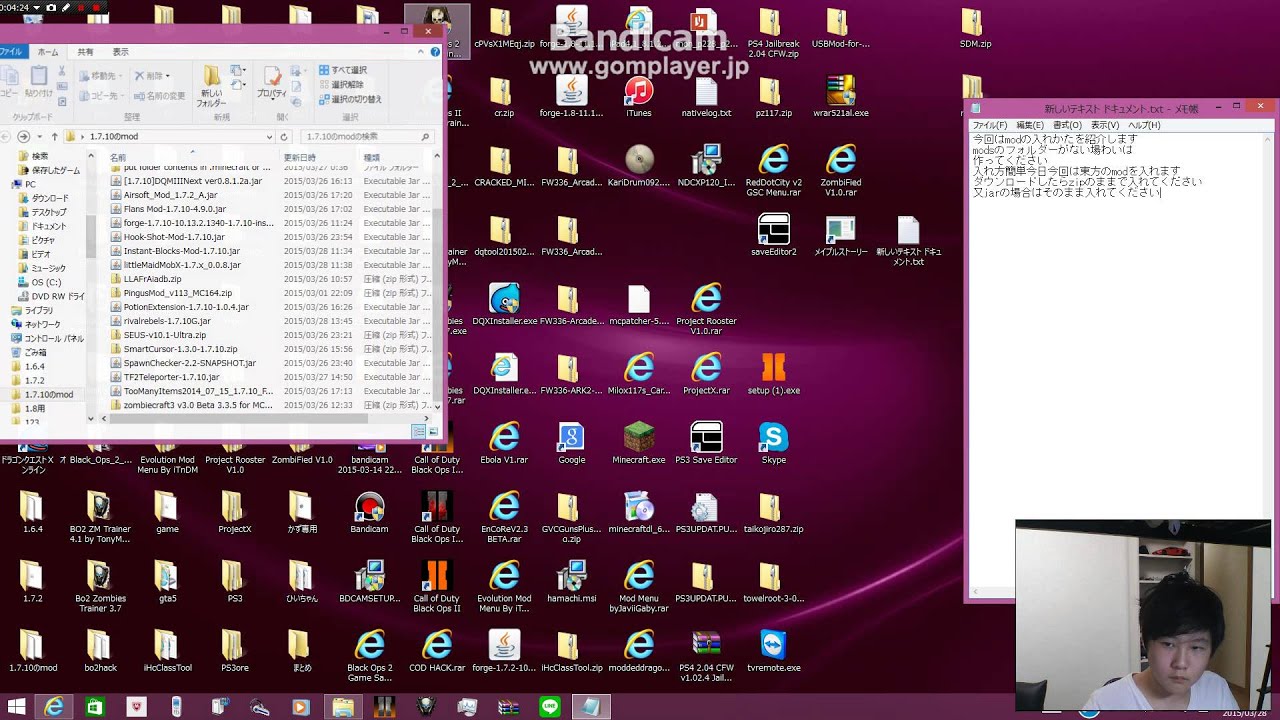Image resolution: width=1280 pixels, height=720 pixels.
Task: Expand address bar history dropdown
Action: point(269,136)
